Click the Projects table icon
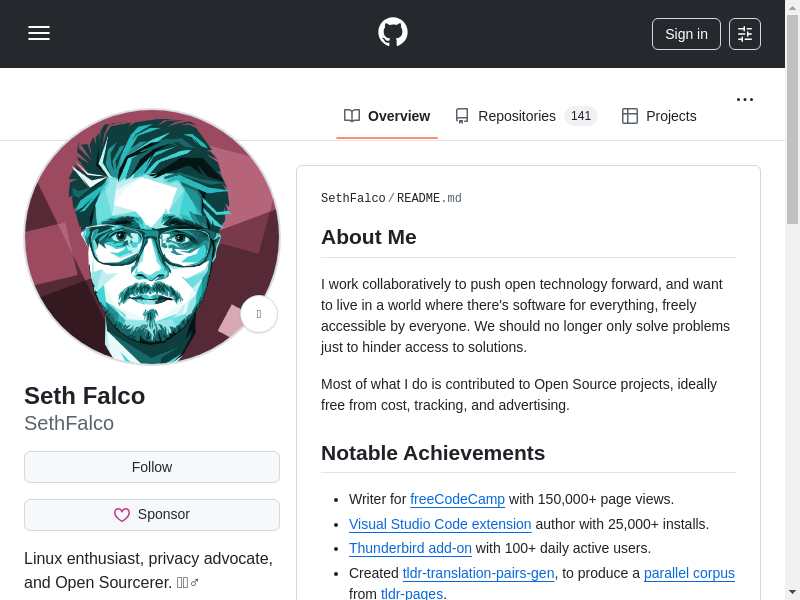 (630, 116)
